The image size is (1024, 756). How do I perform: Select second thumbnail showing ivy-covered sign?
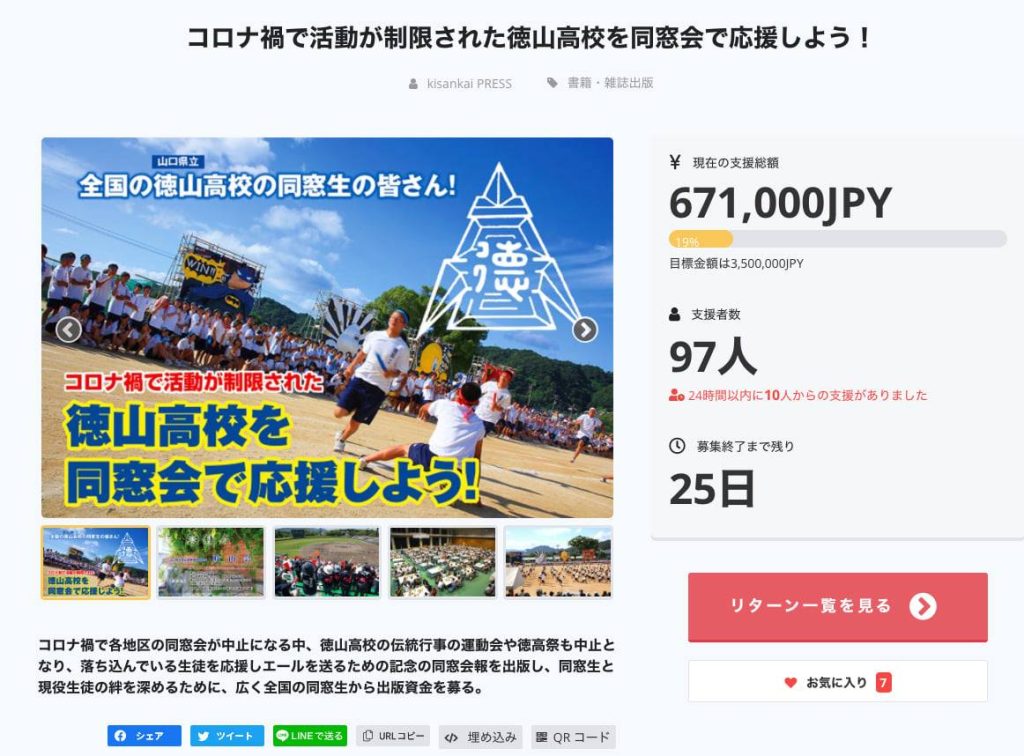point(211,562)
